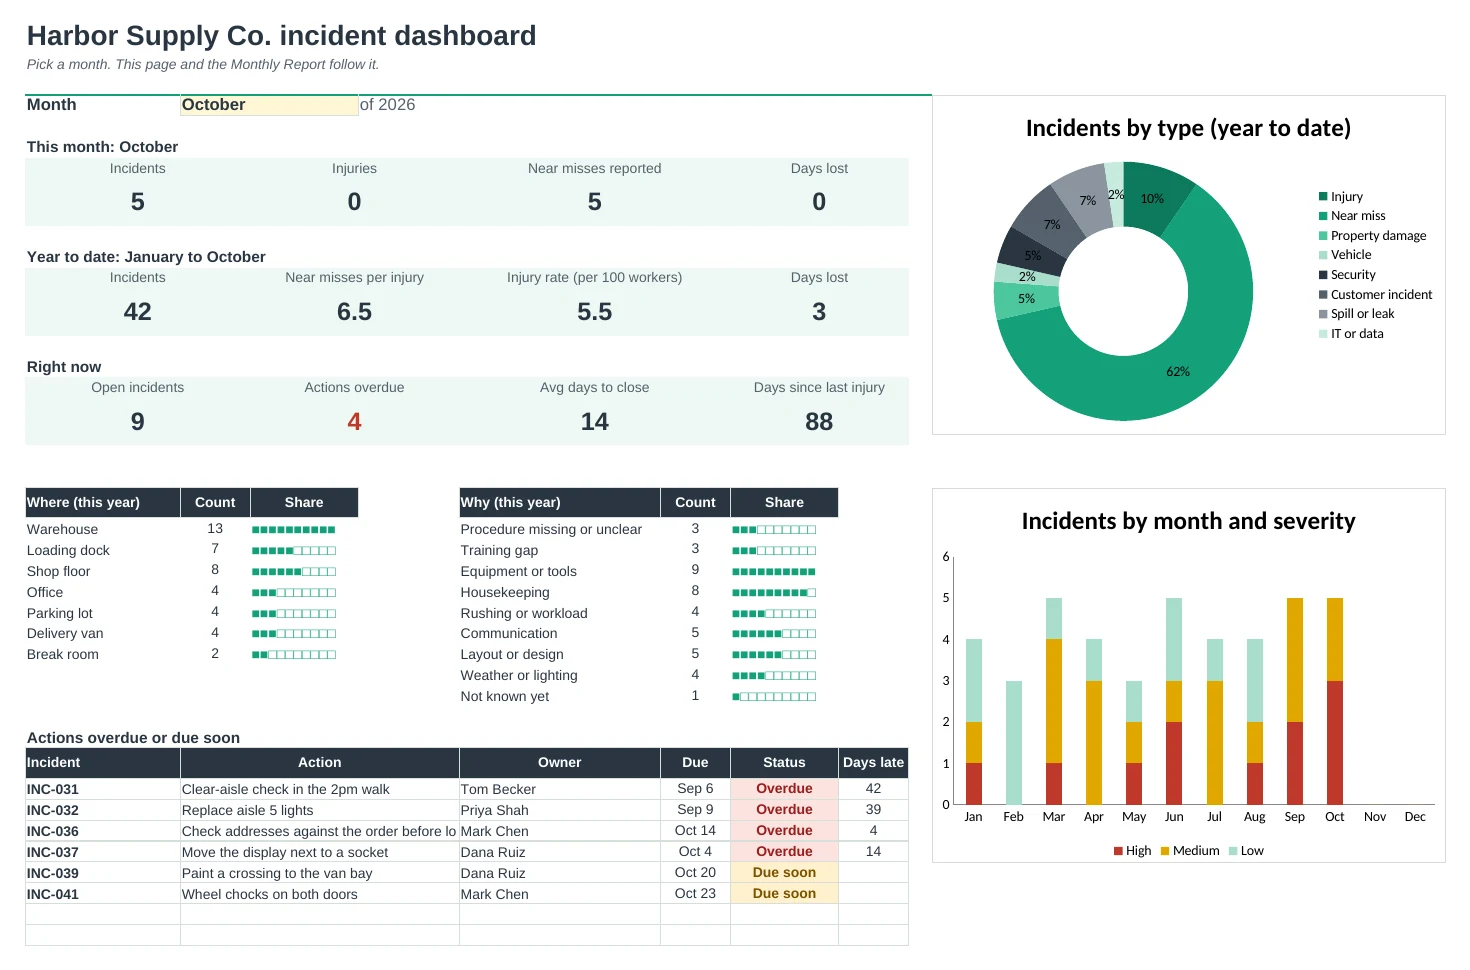Screen dimensions: 1470x970
Task: Select the High severity legend item
Action: pos(1132,851)
